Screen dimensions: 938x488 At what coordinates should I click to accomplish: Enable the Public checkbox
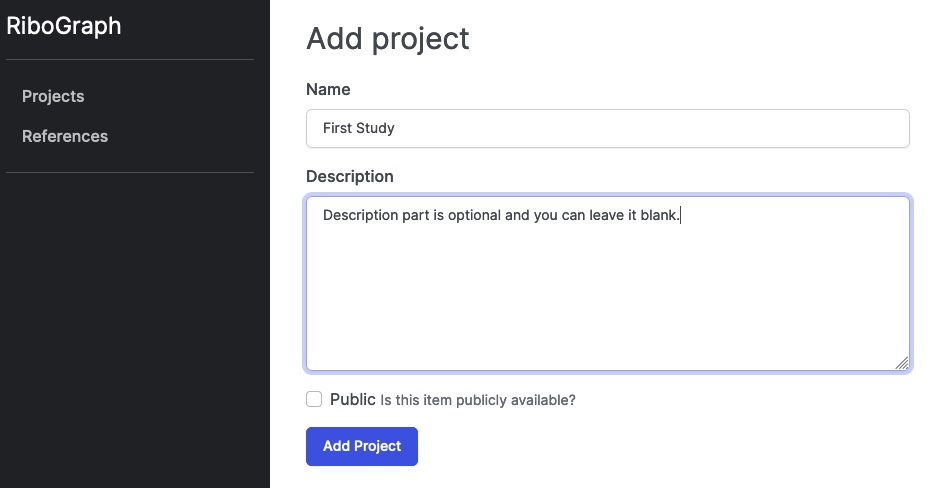click(x=314, y=399)
